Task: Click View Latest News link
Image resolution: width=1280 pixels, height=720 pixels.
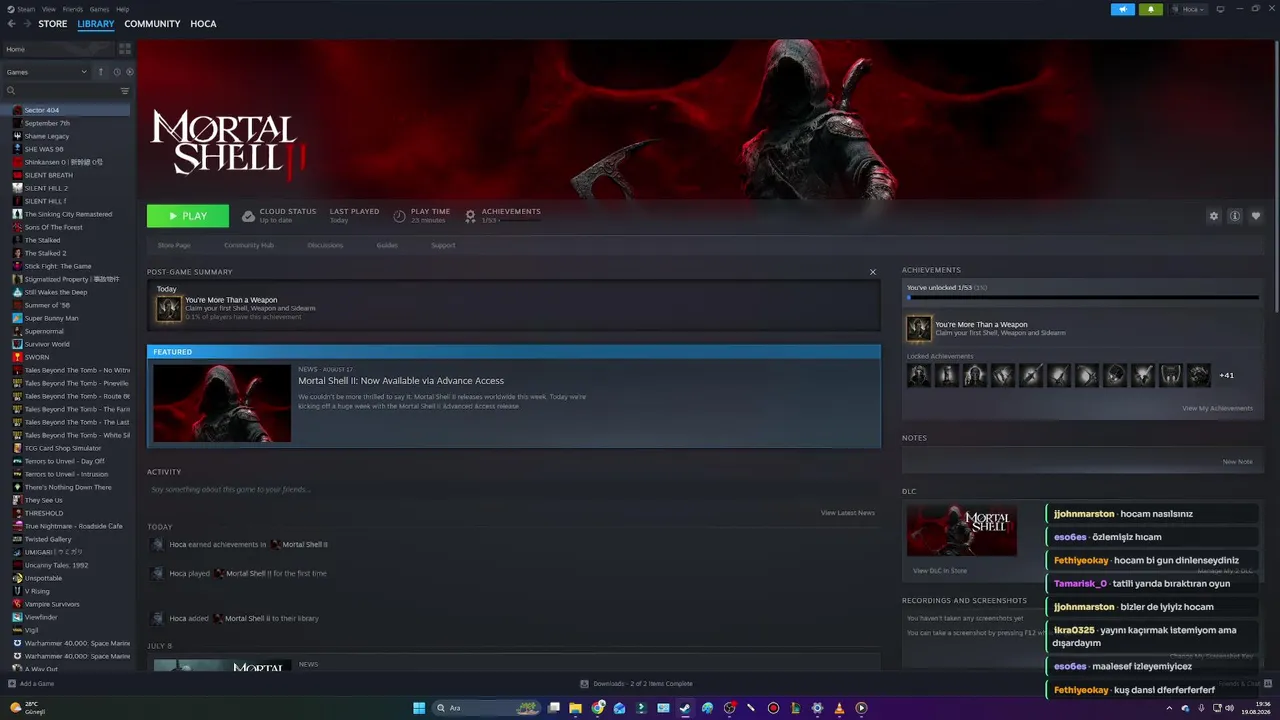Action: pyautogui.click(x=848, y=513)
